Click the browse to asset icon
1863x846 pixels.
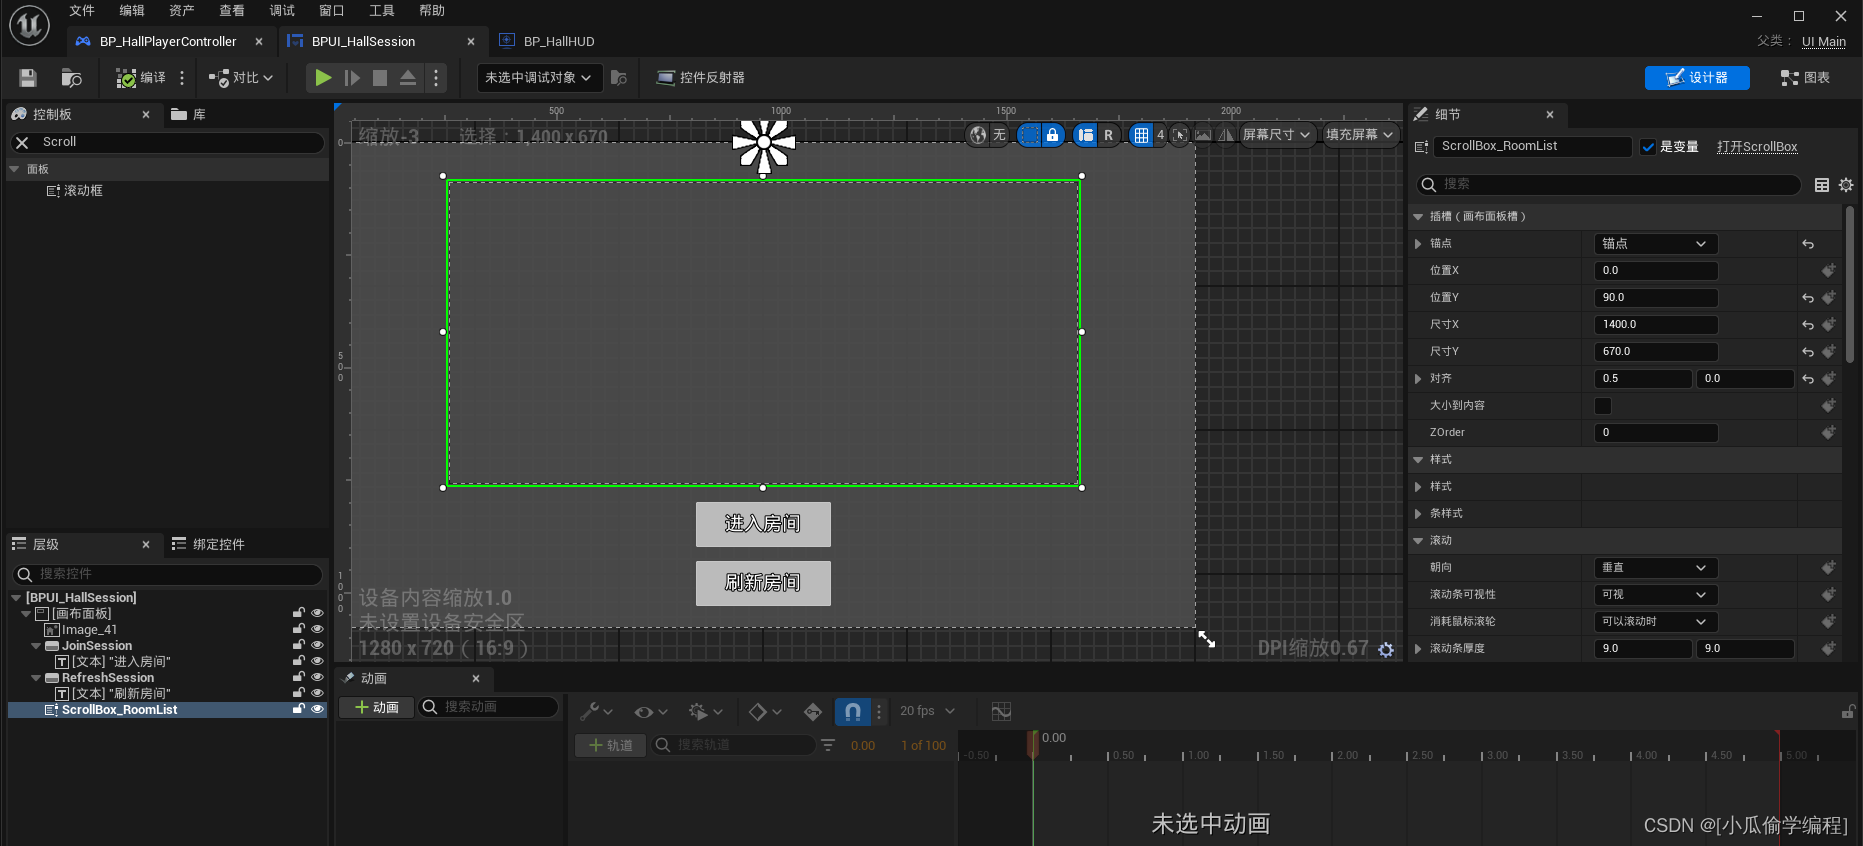click(71, 78)
